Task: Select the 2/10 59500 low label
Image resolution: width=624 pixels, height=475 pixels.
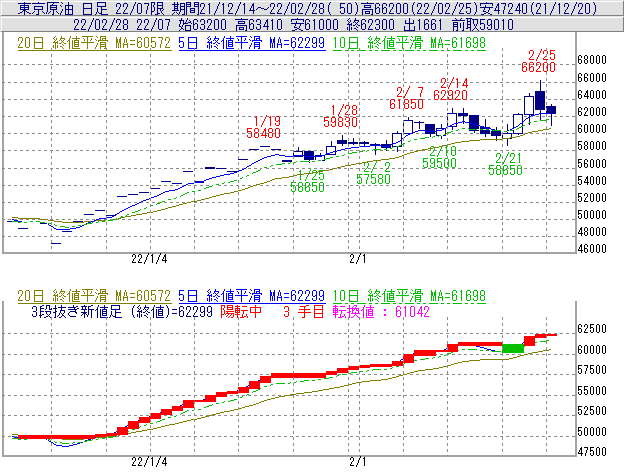Action: pyautogui.click(x=439, y=157)
